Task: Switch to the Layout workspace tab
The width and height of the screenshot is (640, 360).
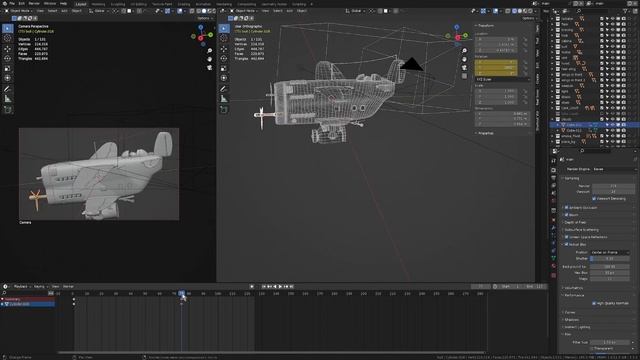Action: [81, 4]
